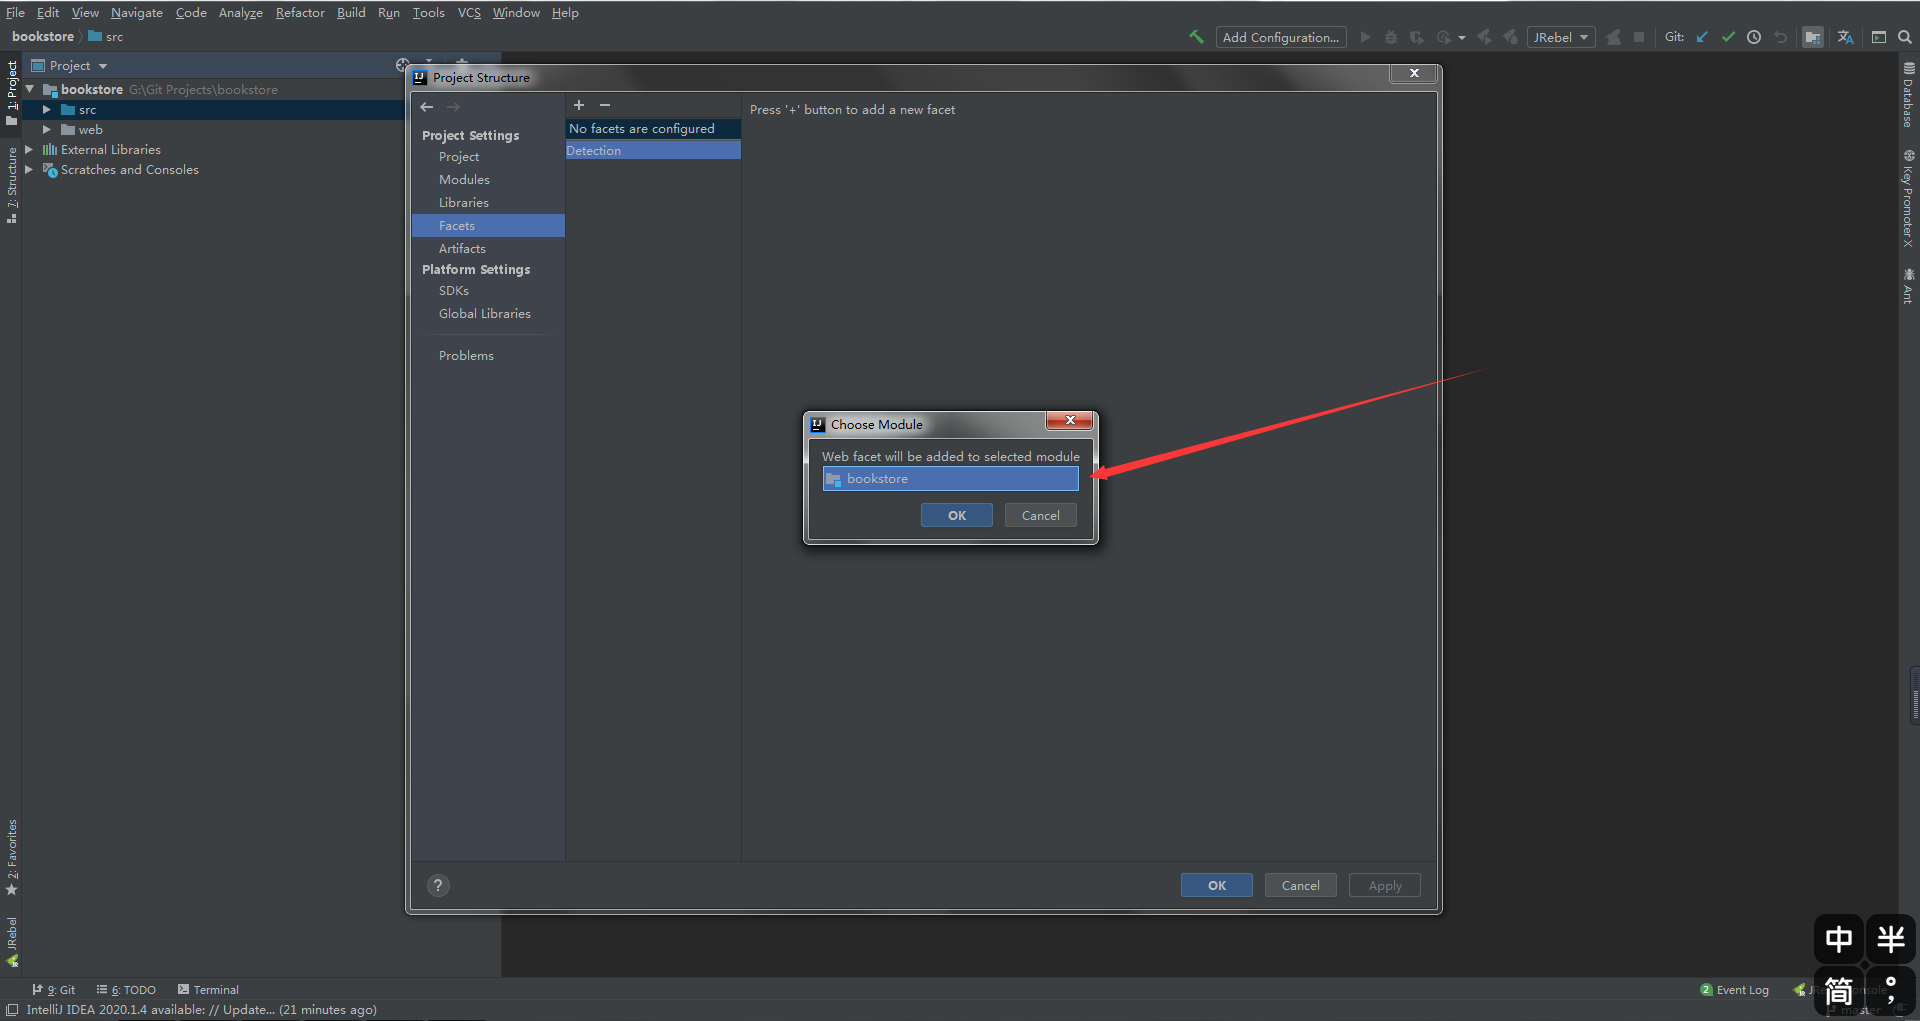Collapse the bookstore project root node

[30, 89]
